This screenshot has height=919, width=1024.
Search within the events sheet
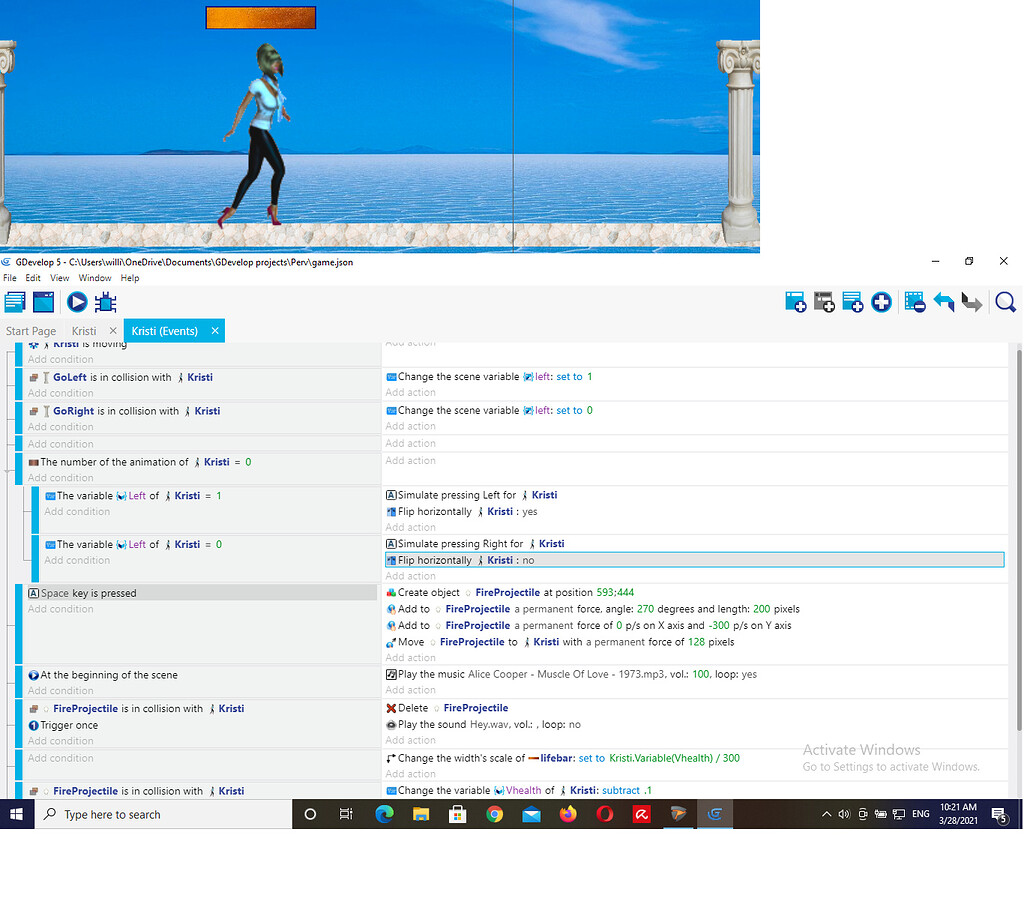coord(1005,301)
